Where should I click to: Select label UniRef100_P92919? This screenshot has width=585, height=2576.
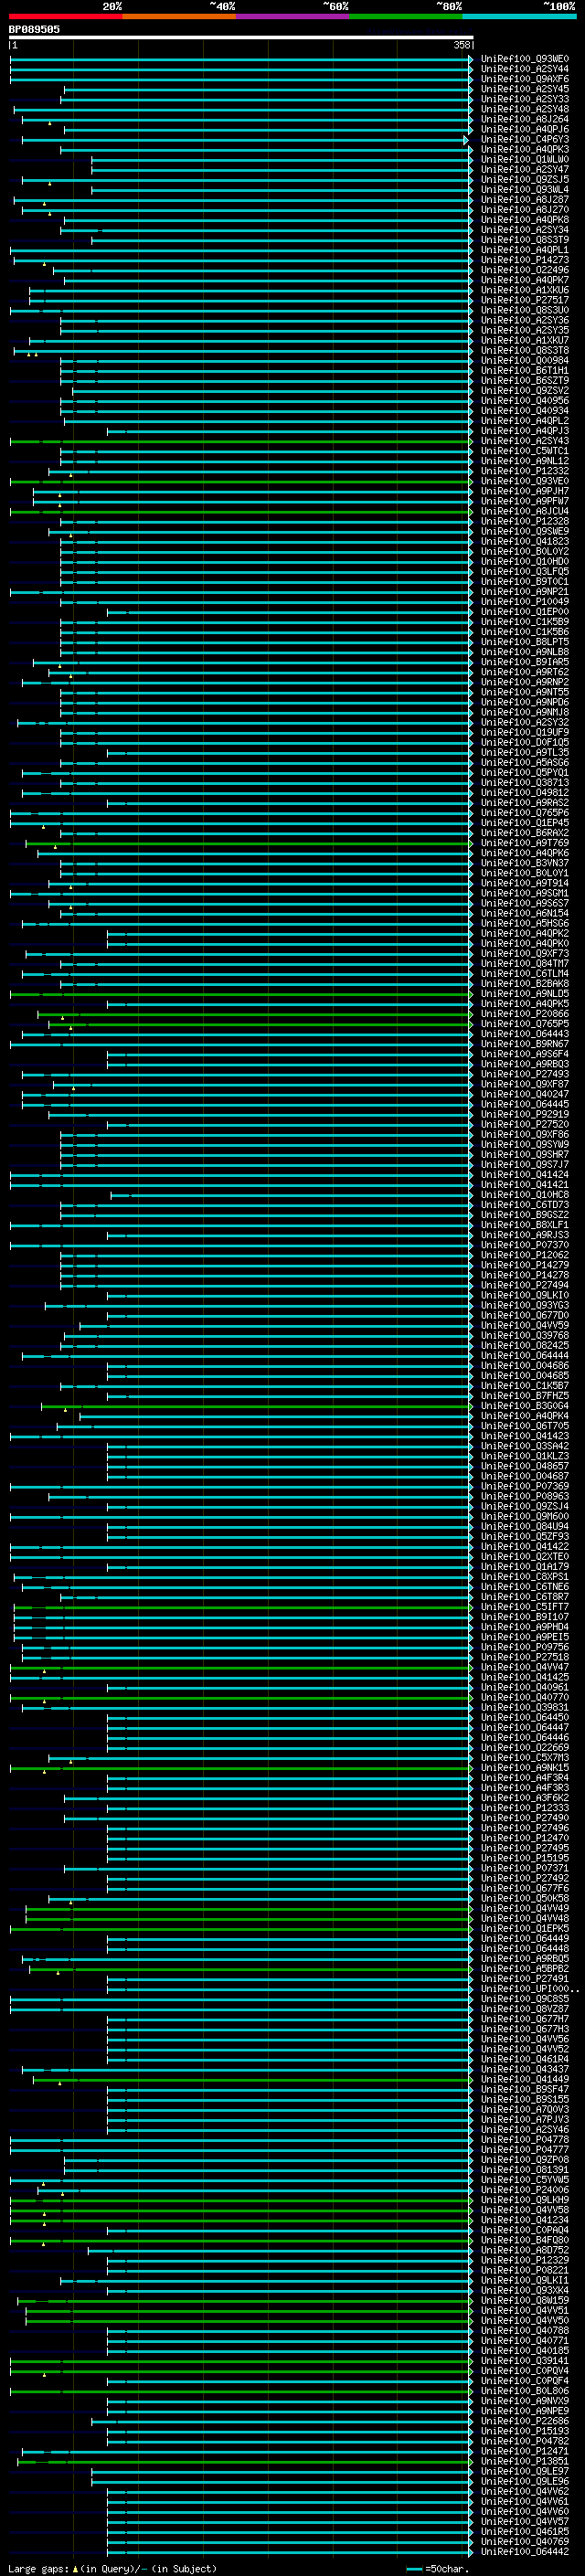click(x=525, y=1115)
